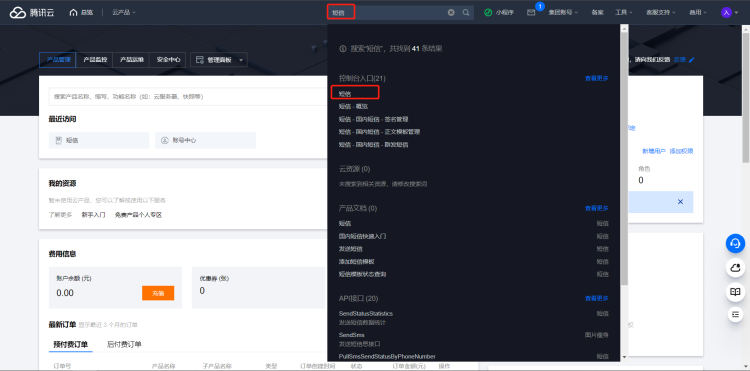This screenshot has width=750, height=371.
Task: Select the 产品管理 tab
Action: coord(57,60)
